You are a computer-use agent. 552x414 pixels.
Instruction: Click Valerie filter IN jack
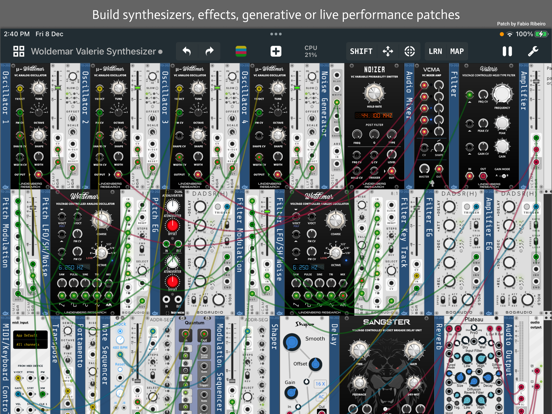click(469, 176)
